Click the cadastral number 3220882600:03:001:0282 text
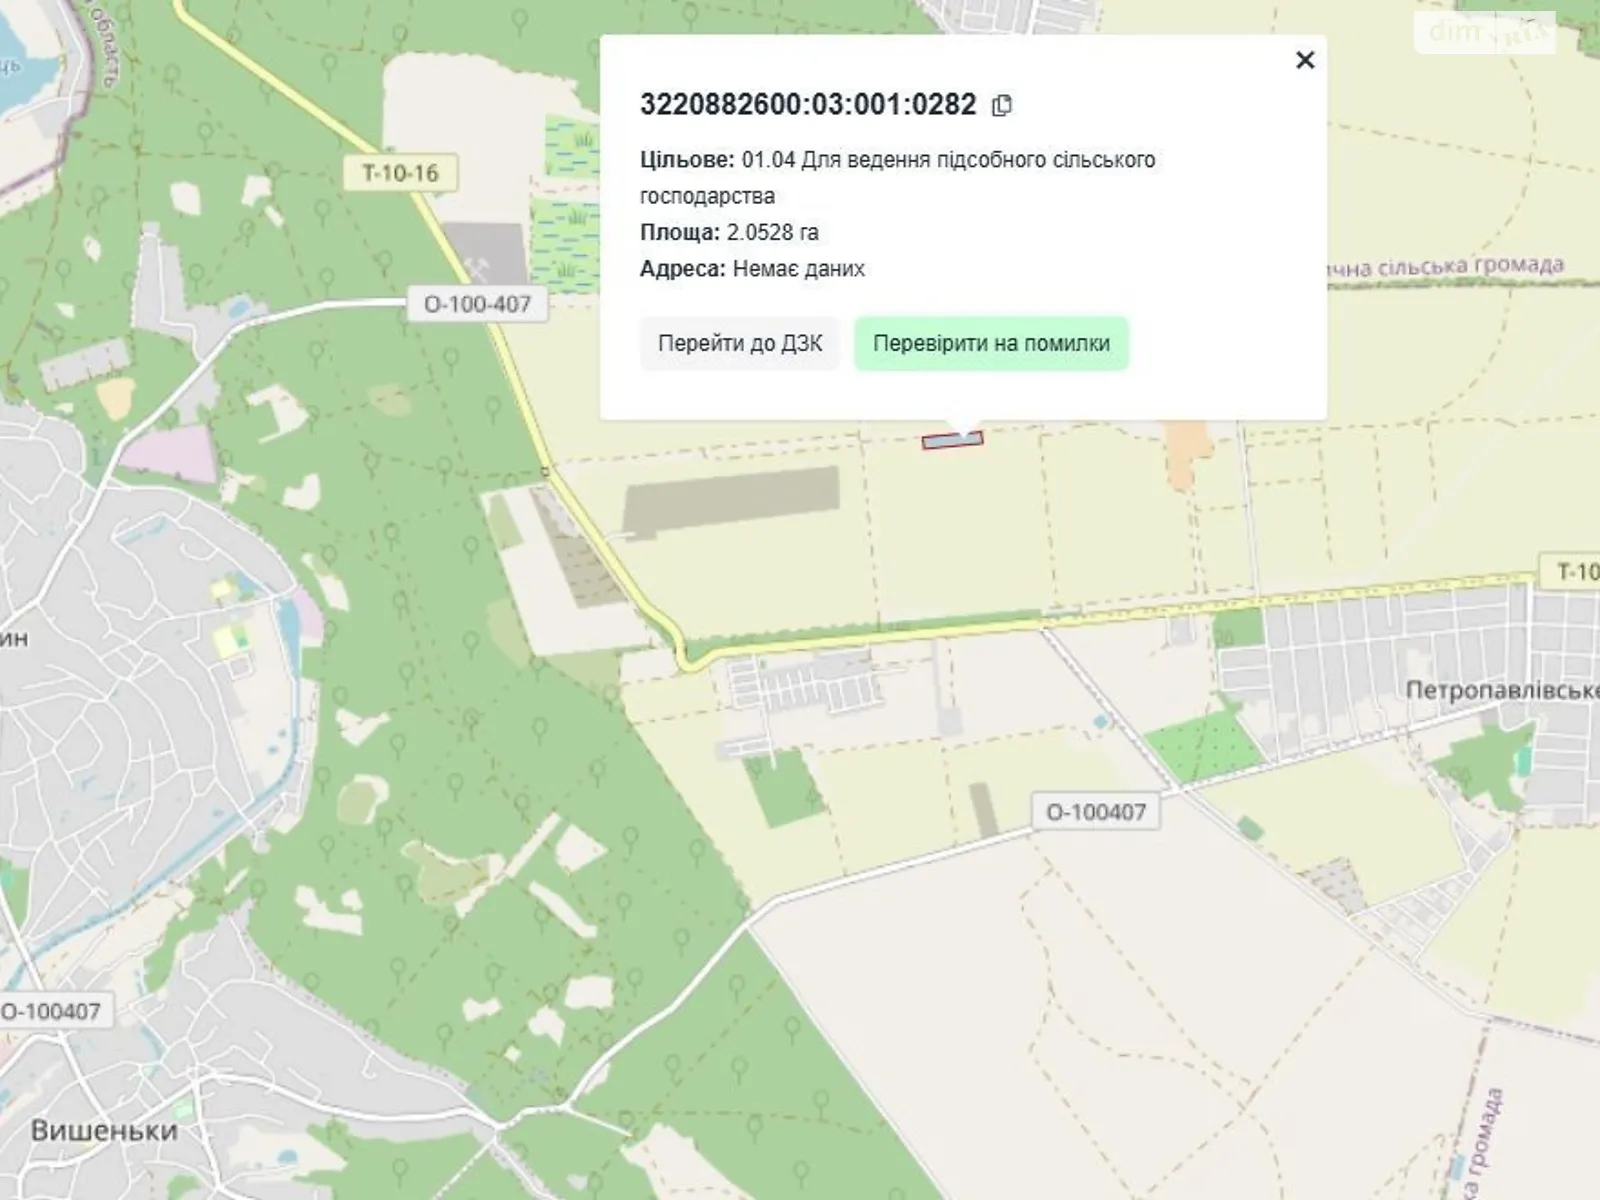This screenshot has height=1200, width=1600. click(x=807, y=105)
